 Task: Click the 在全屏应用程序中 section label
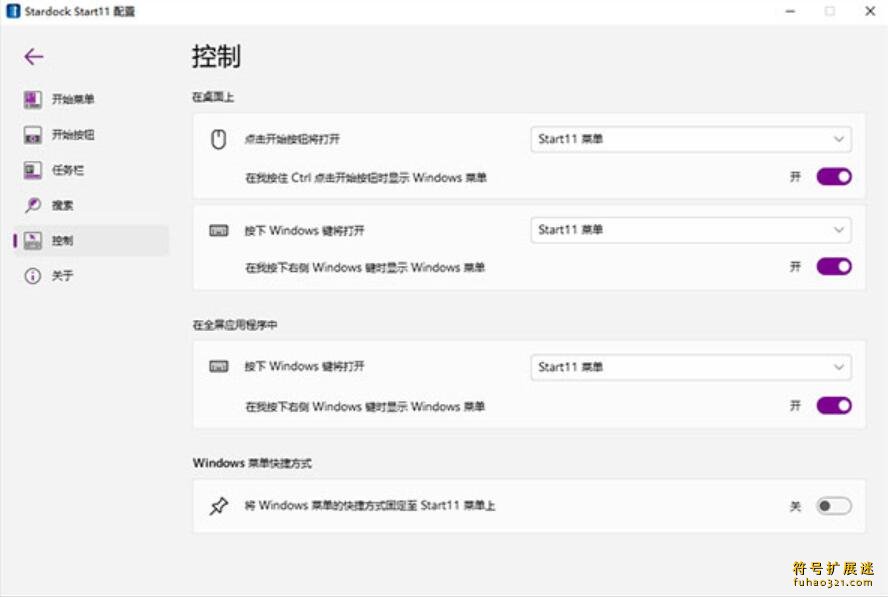click(x=235, y=325)
